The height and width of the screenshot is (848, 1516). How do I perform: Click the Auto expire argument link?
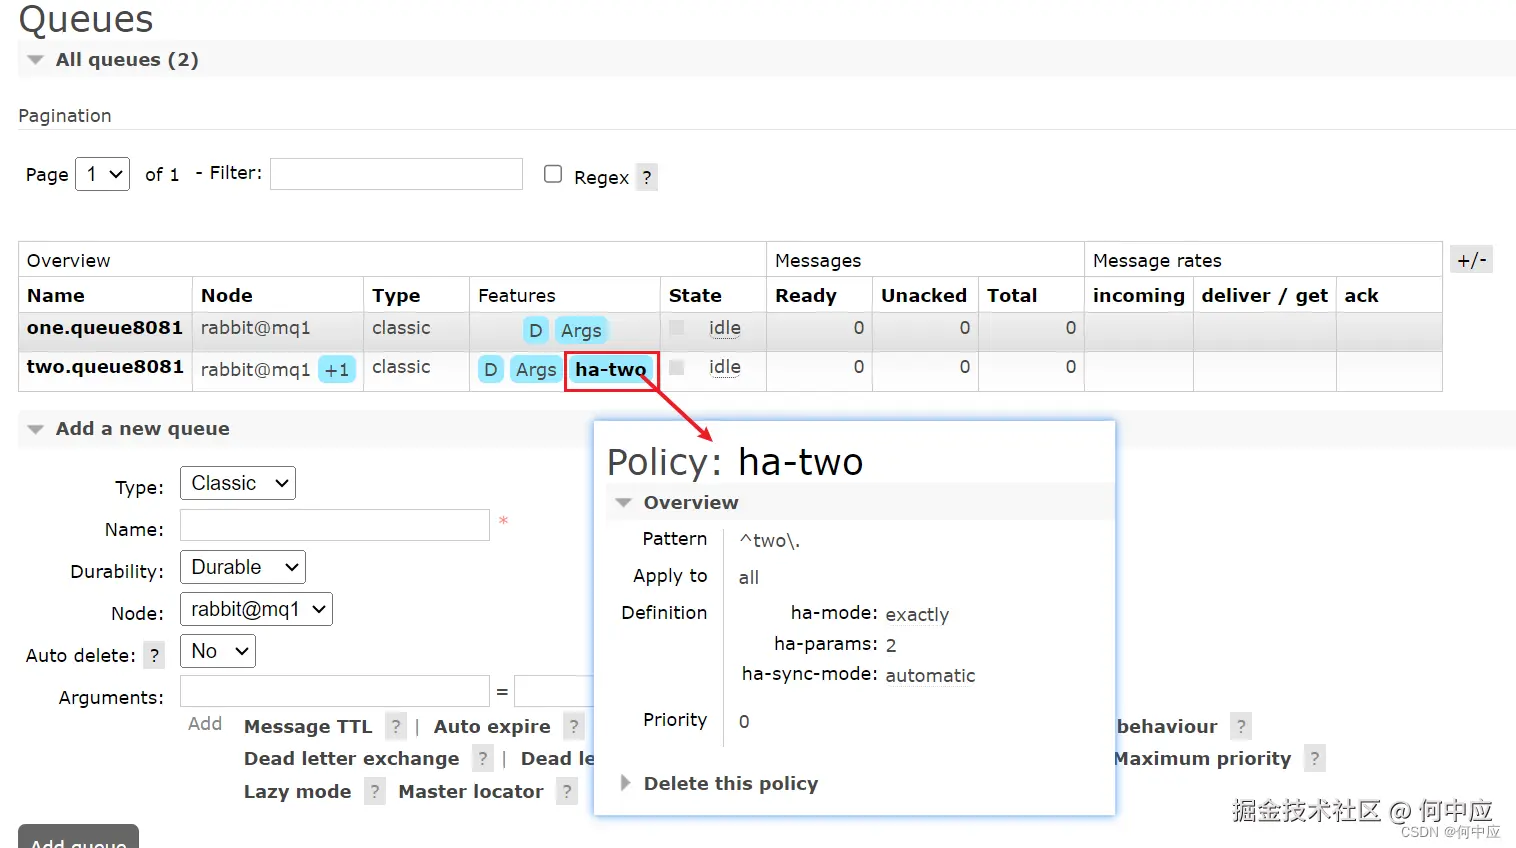pos(492,726)
